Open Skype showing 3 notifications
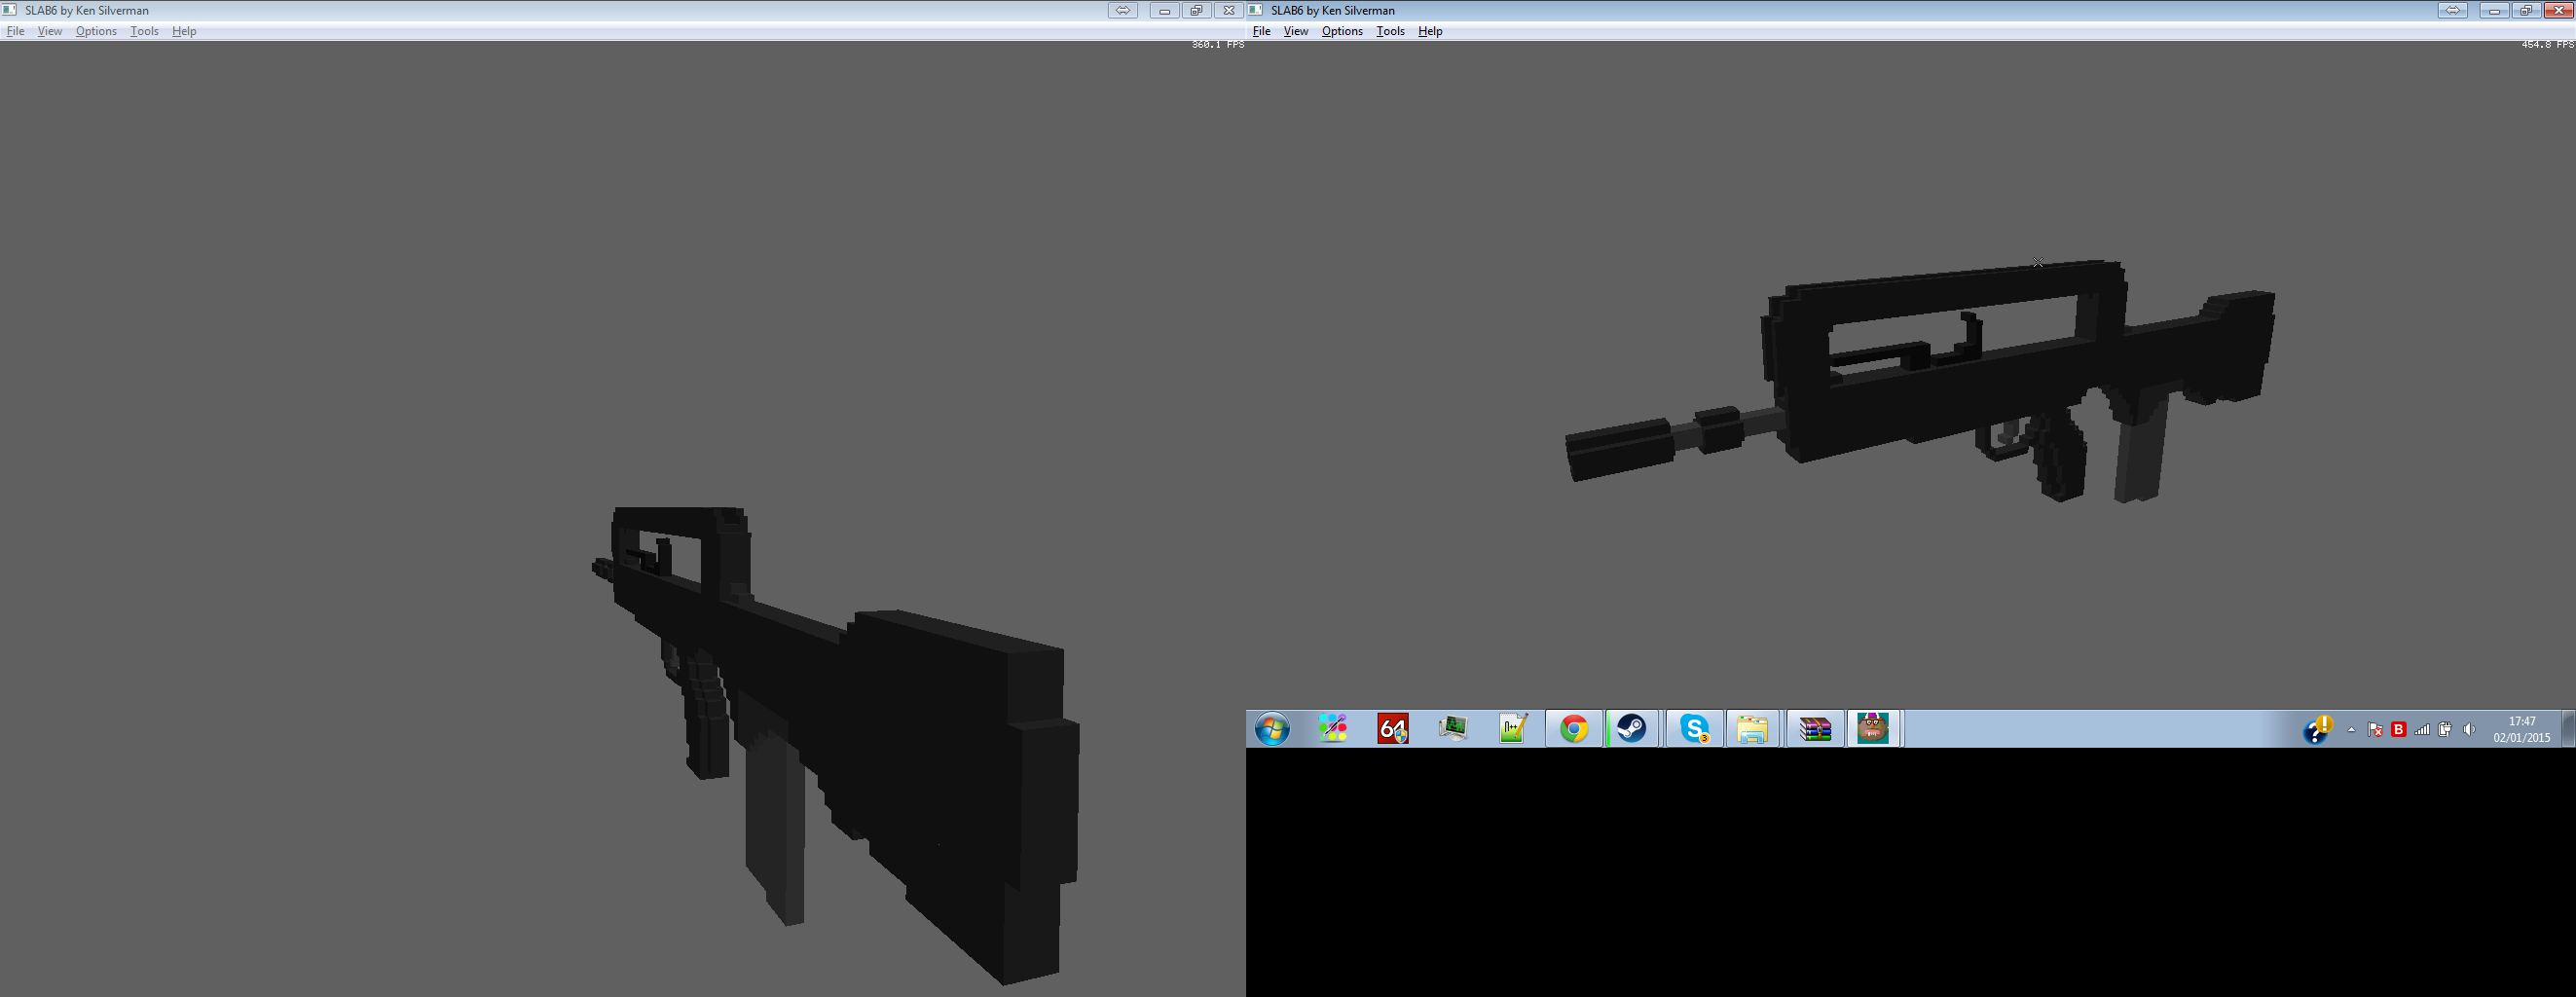 pos(1694,729)
